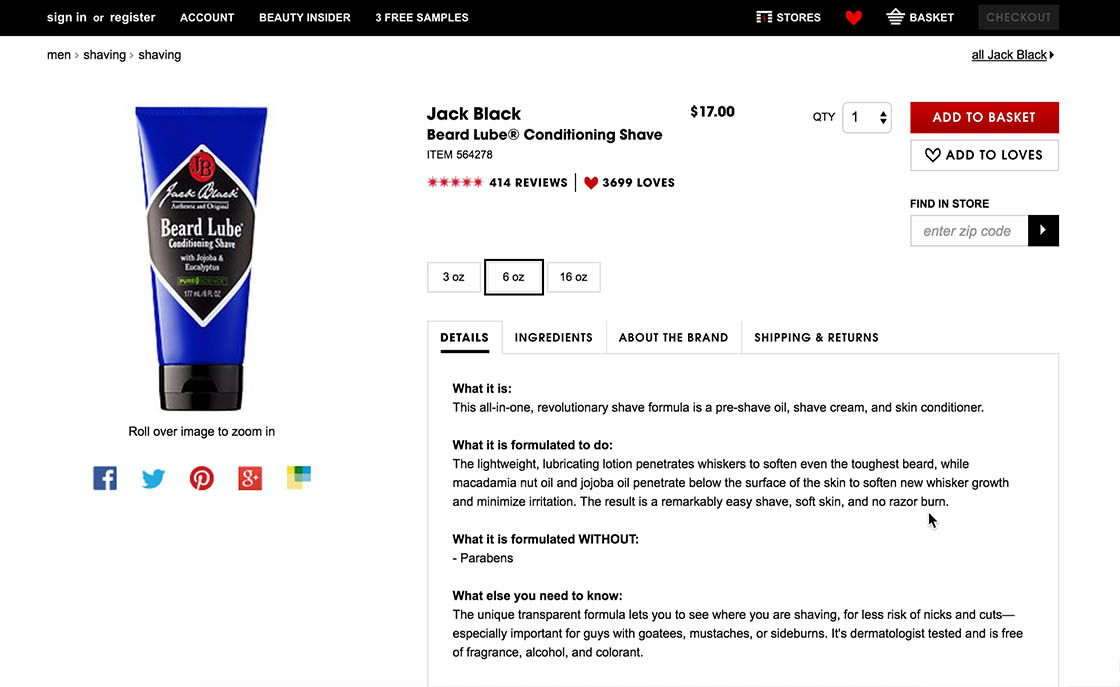1120x687 pixels.
Task: Choose the 16 oz size option
Action: pyautogui.click(x=574, y=277)
